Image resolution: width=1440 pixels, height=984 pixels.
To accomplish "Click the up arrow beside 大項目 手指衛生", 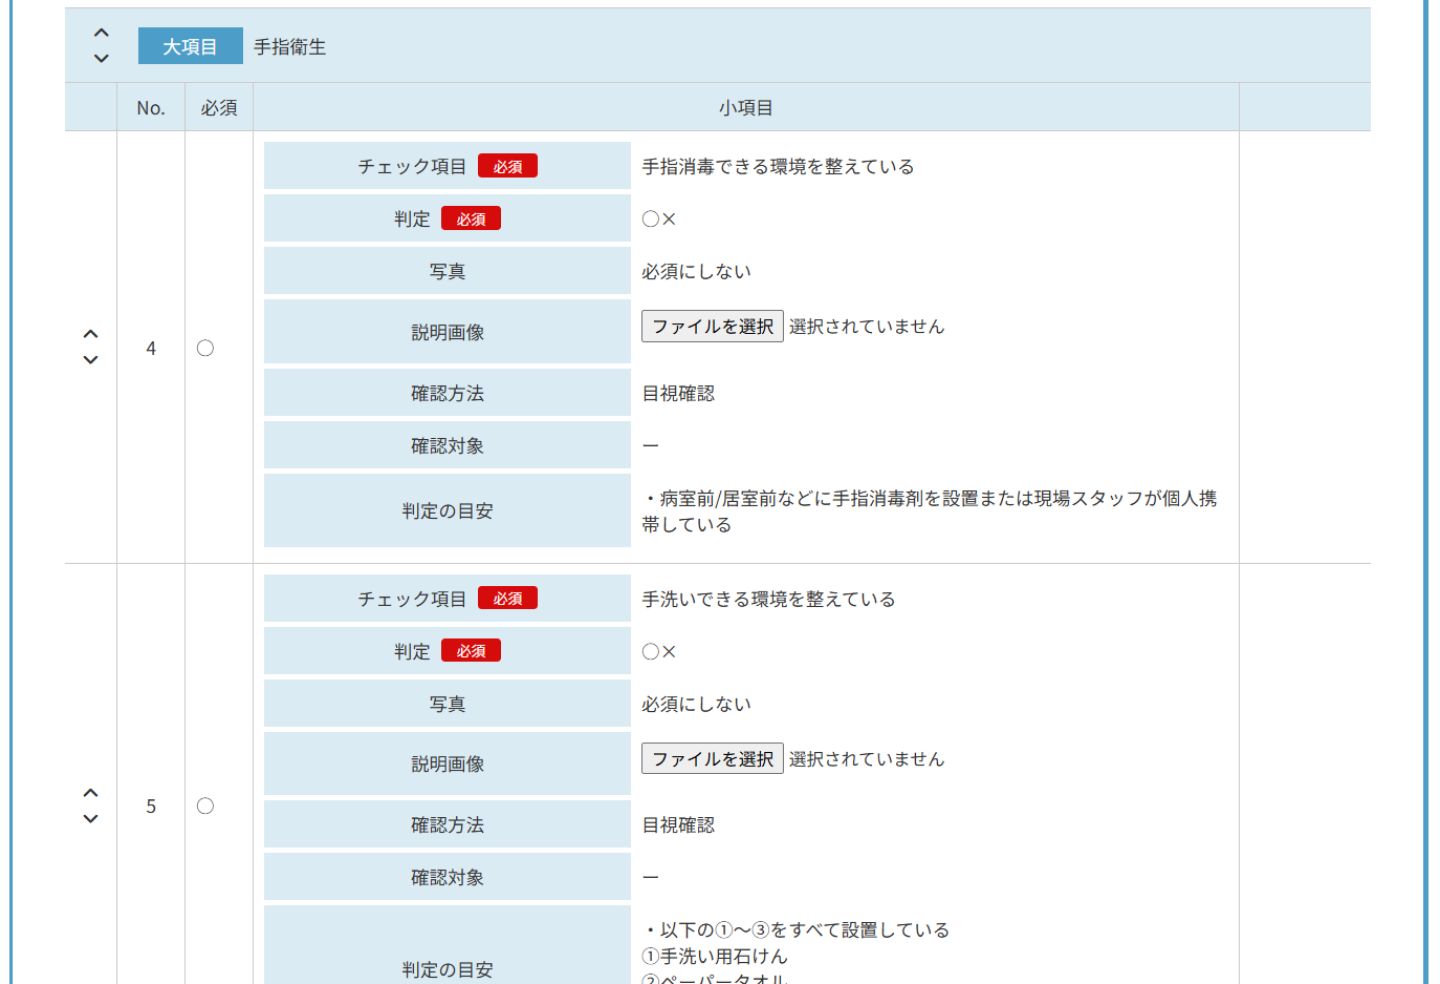I will [x=101, y=34].
